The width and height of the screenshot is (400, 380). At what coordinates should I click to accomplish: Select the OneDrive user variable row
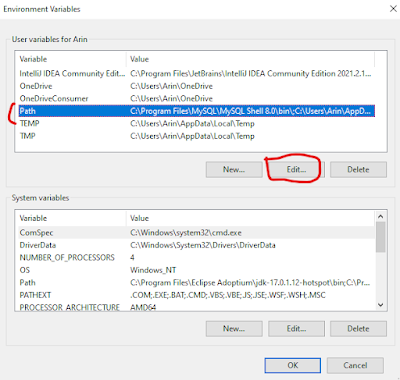(x=197, y=86)
